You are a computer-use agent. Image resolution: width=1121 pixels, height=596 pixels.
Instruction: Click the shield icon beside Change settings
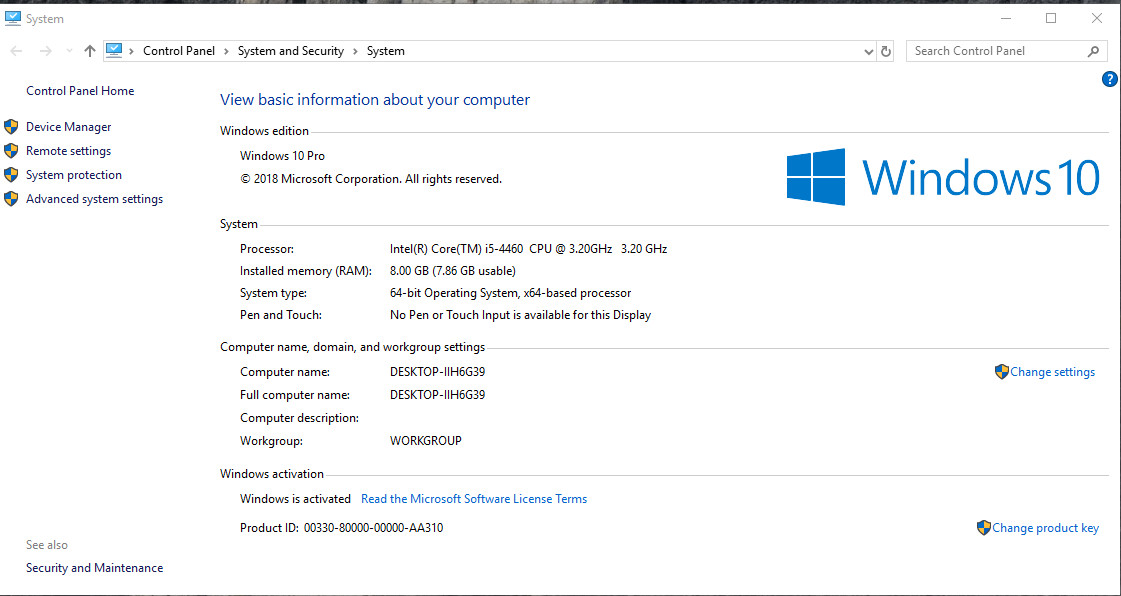pos(1001,372)
